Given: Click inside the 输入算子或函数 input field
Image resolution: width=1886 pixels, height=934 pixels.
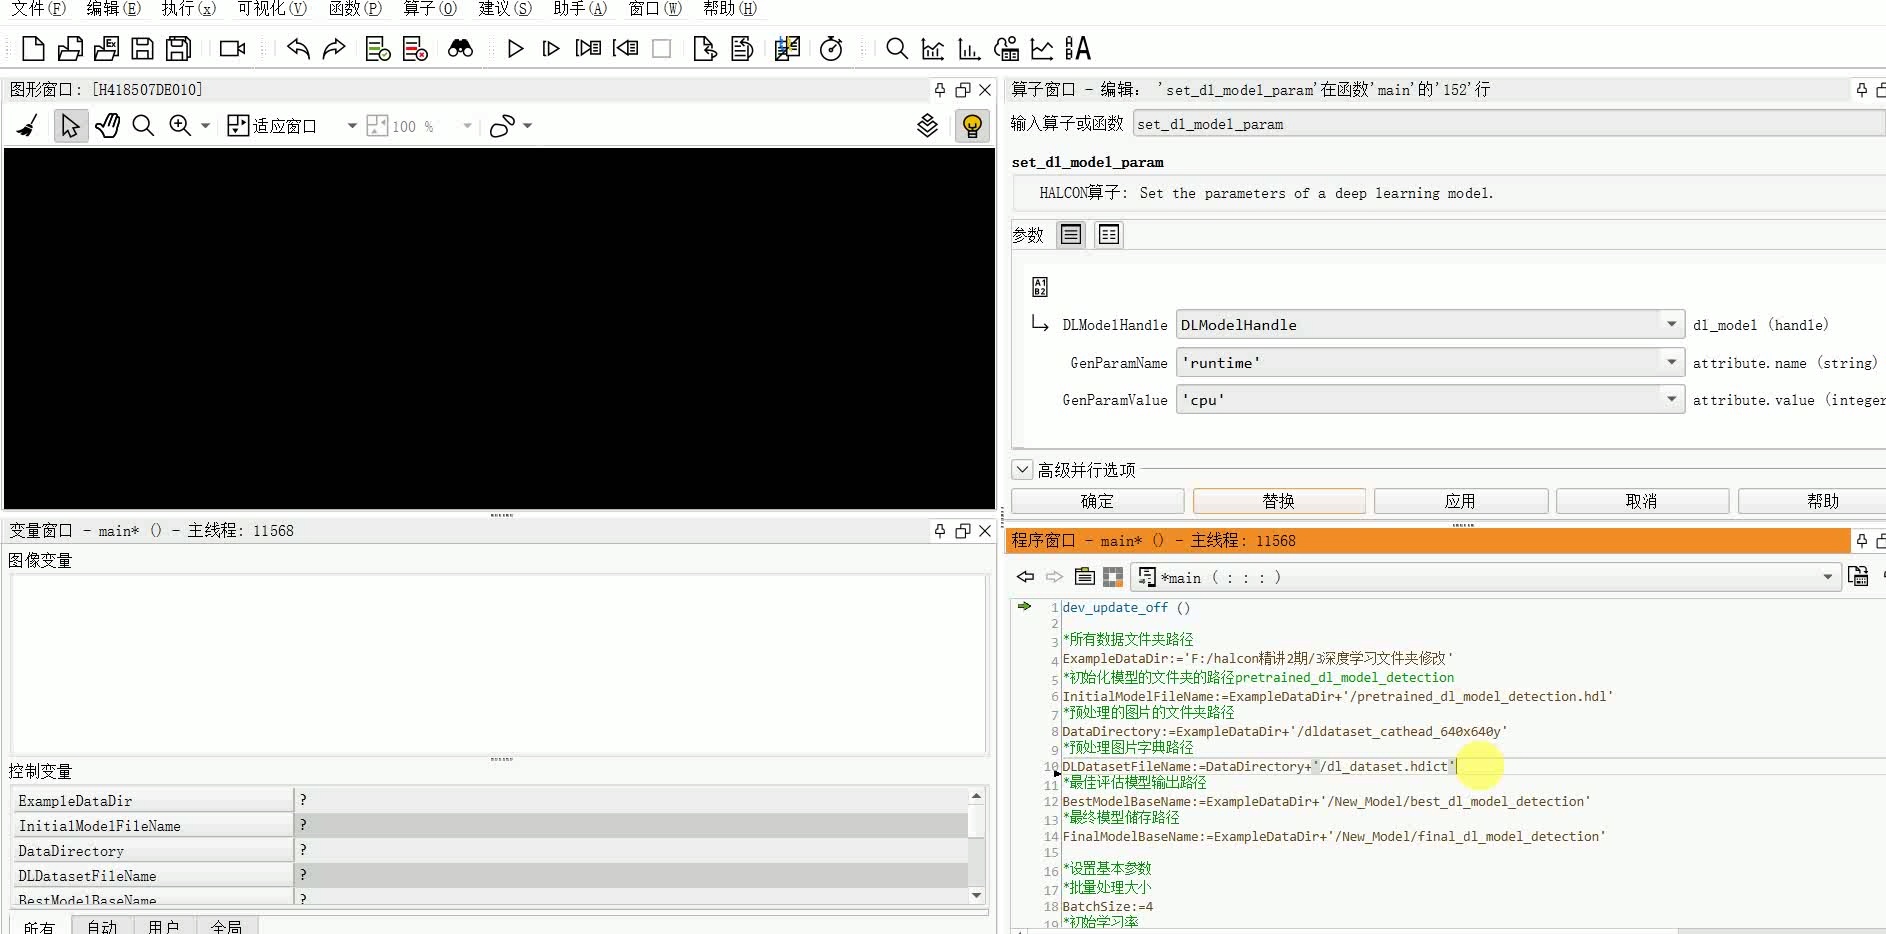Looking at the screenshot, I should click(1400, 123).
